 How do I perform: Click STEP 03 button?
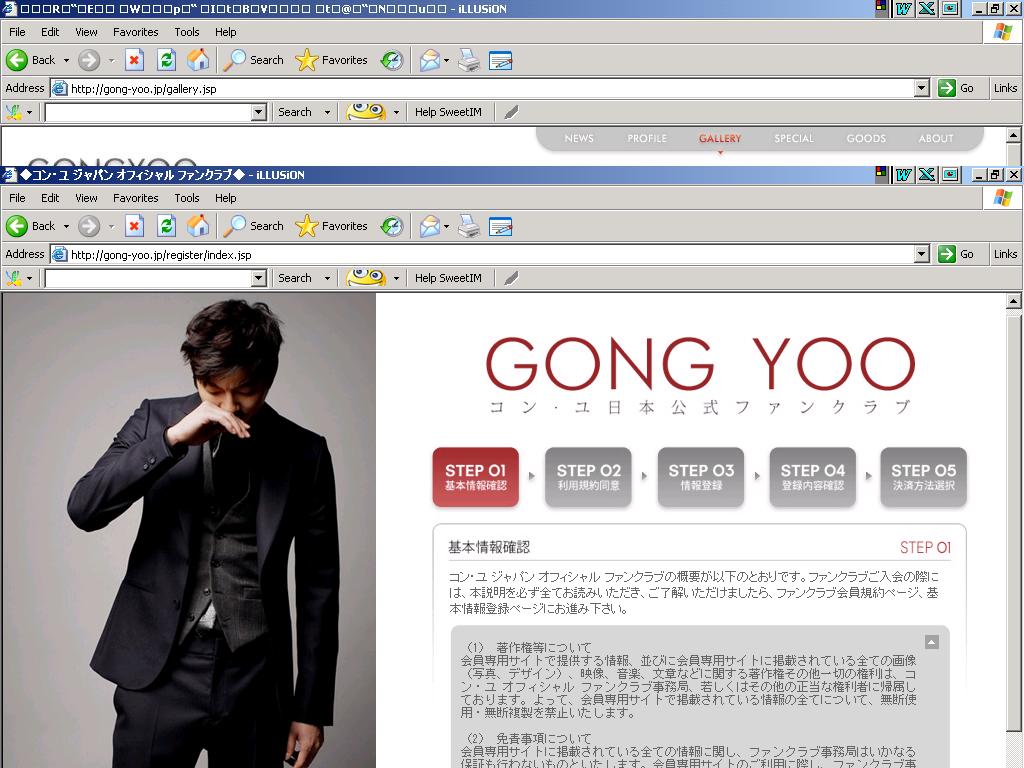tap(701, 477)
